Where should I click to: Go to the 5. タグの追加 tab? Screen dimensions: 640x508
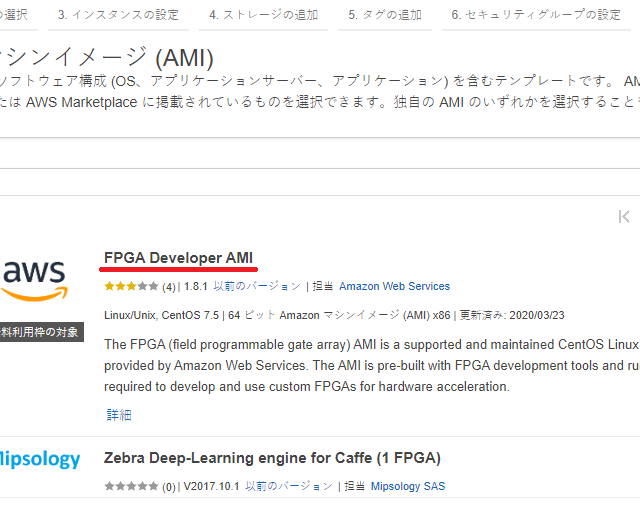pyautogui.click(x=385, y=15)
